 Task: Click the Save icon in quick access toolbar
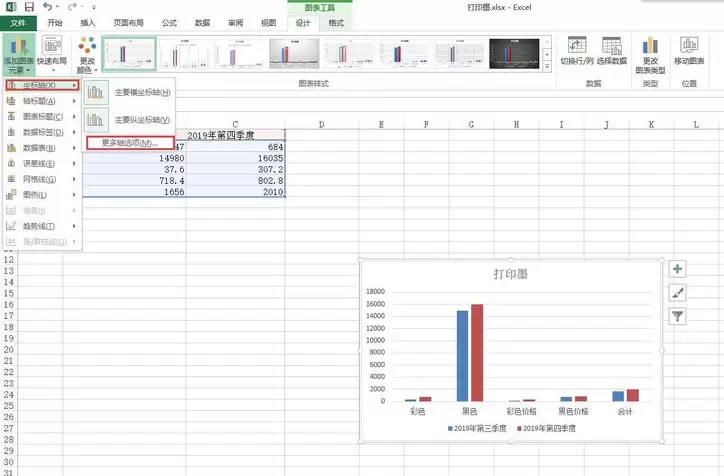click(x=28, y=7)
